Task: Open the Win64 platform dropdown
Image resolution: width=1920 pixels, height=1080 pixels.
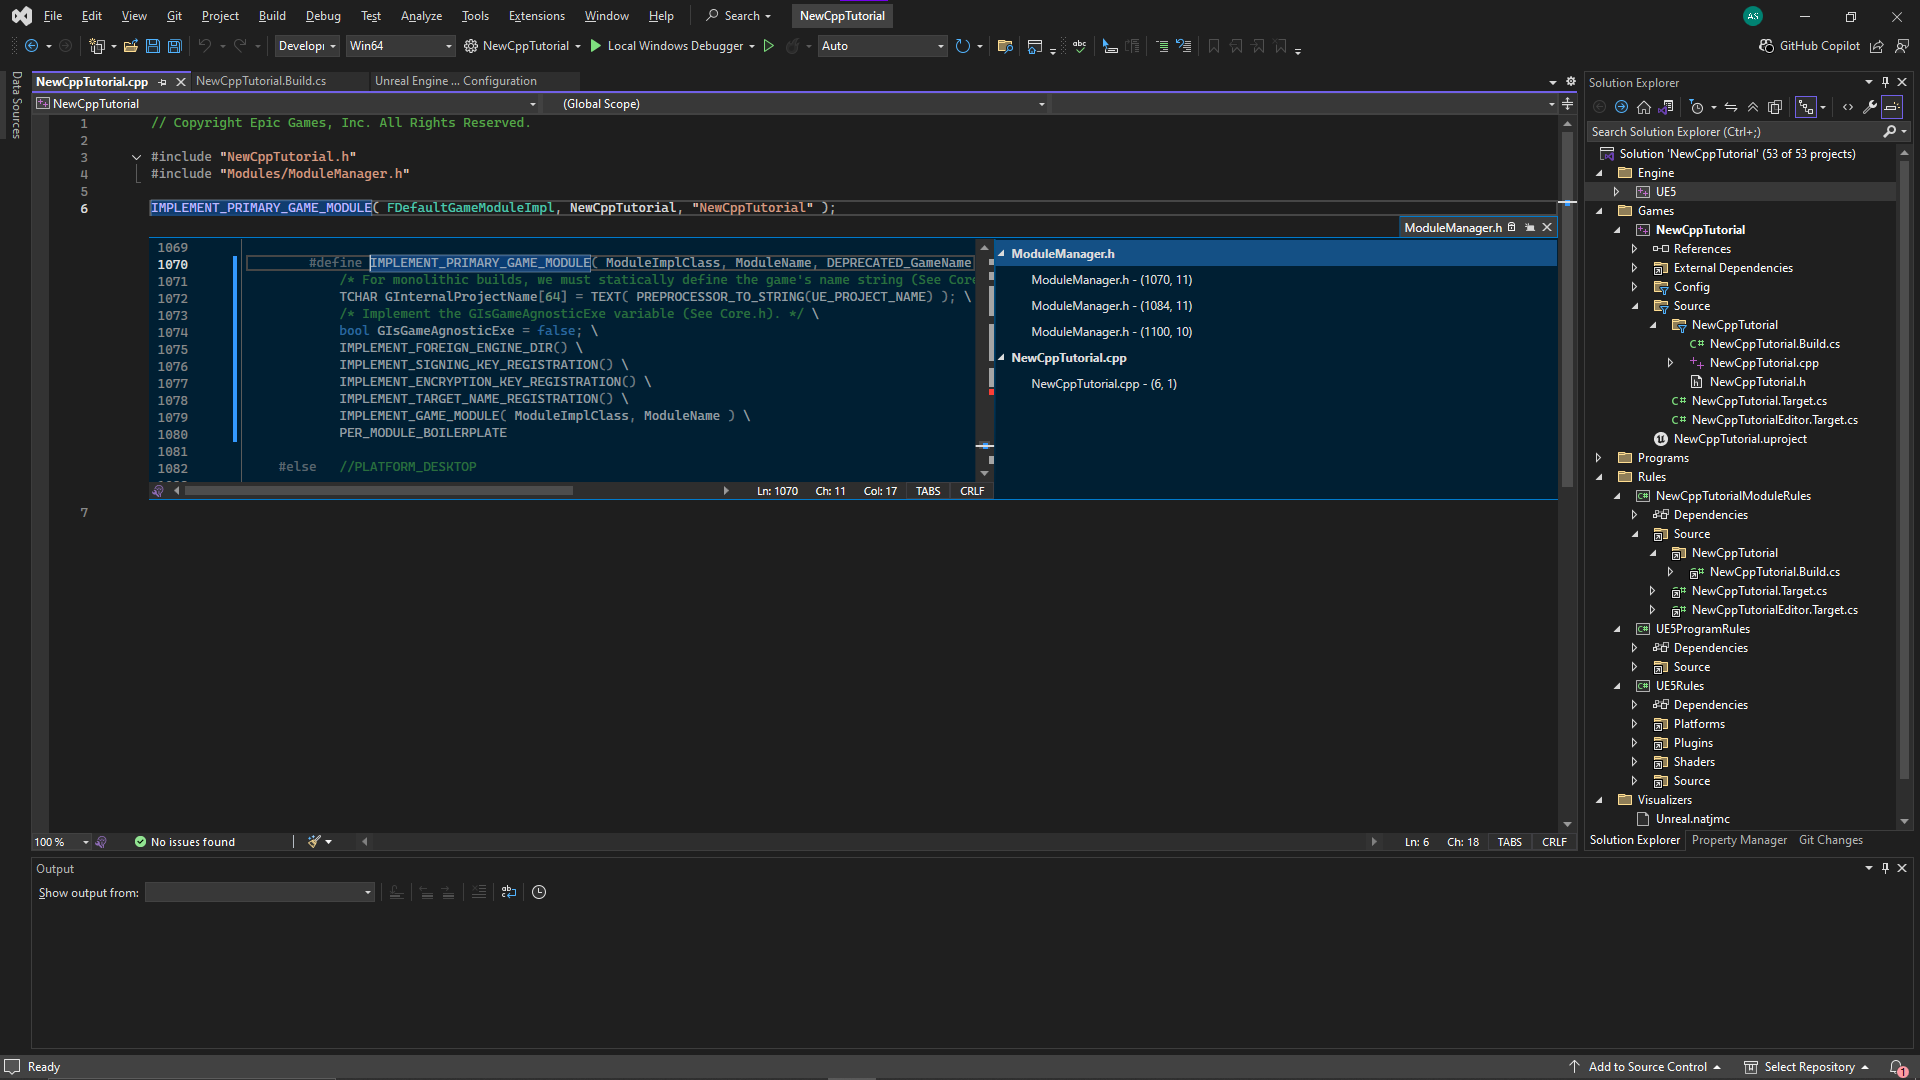Action: pyautogui.click(x=400, y=46)
